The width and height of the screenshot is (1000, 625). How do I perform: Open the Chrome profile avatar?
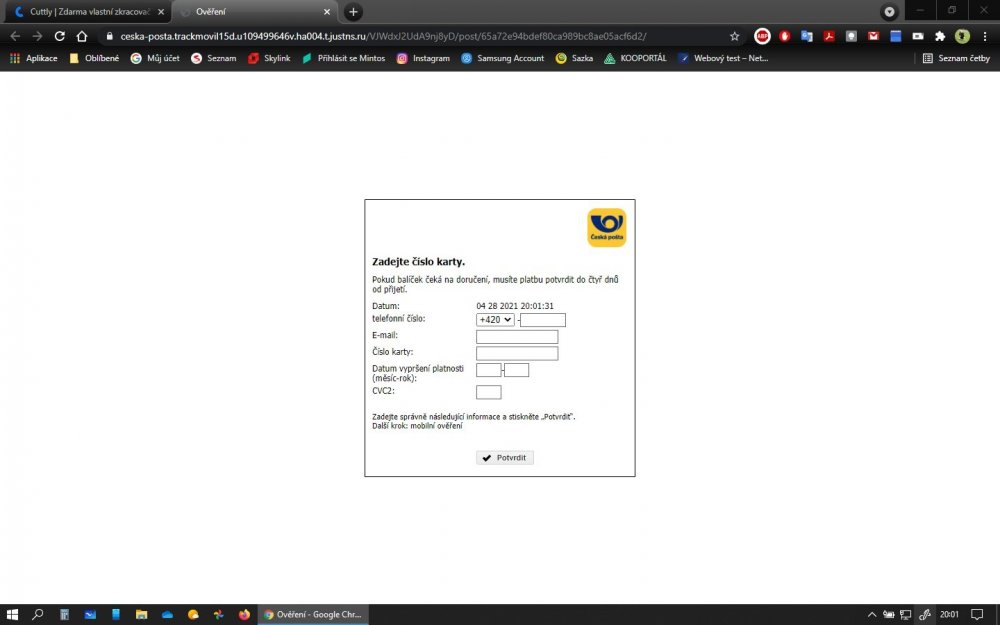tap(962, 36)
